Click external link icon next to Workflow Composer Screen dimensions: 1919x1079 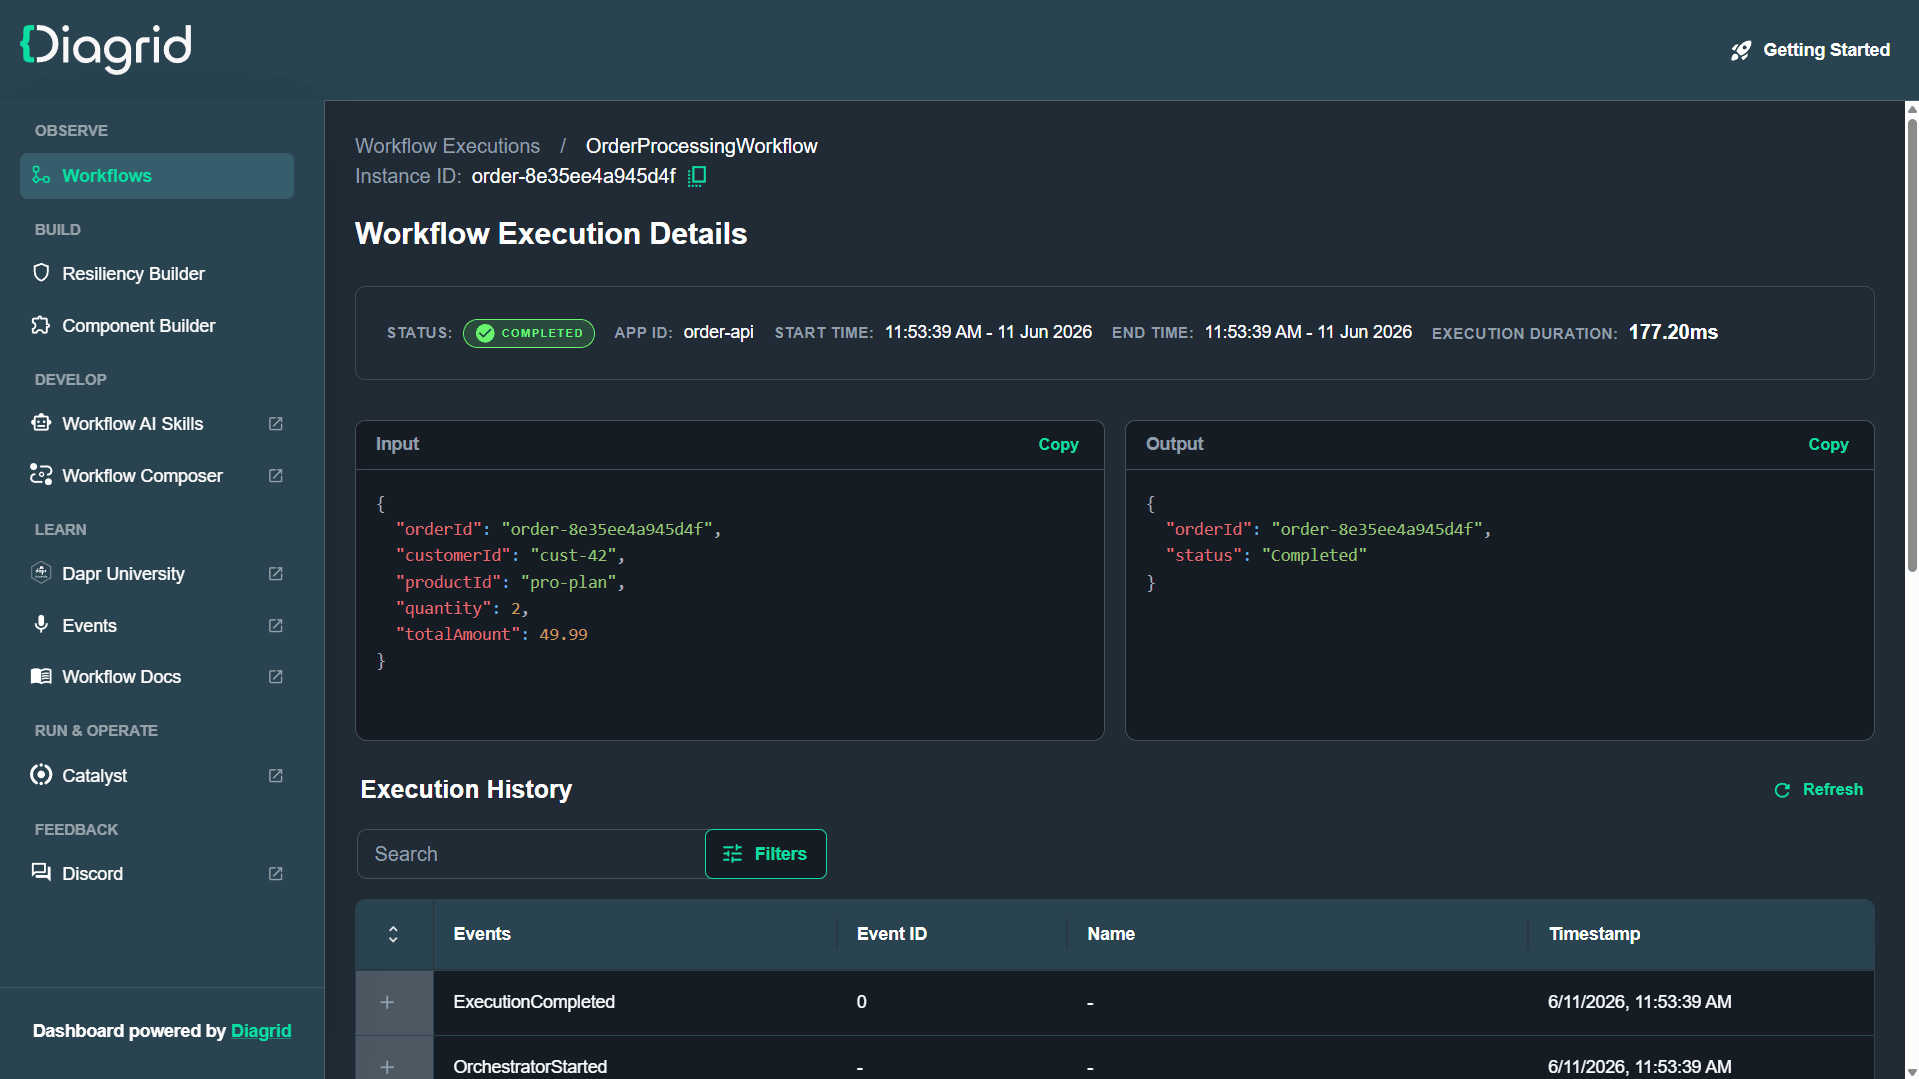tap(276, 476)
